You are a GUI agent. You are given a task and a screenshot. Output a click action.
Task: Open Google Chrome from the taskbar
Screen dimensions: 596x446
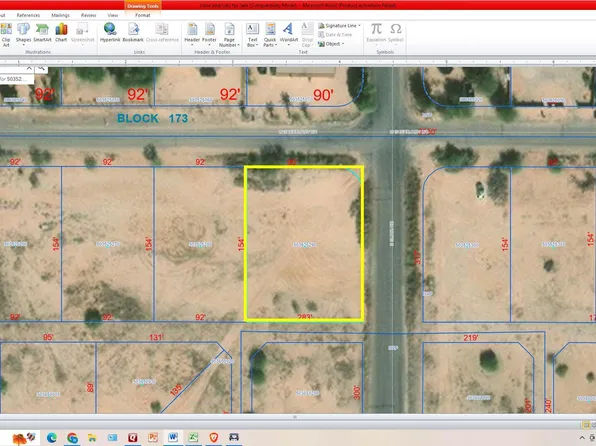(x=72, y=438)
